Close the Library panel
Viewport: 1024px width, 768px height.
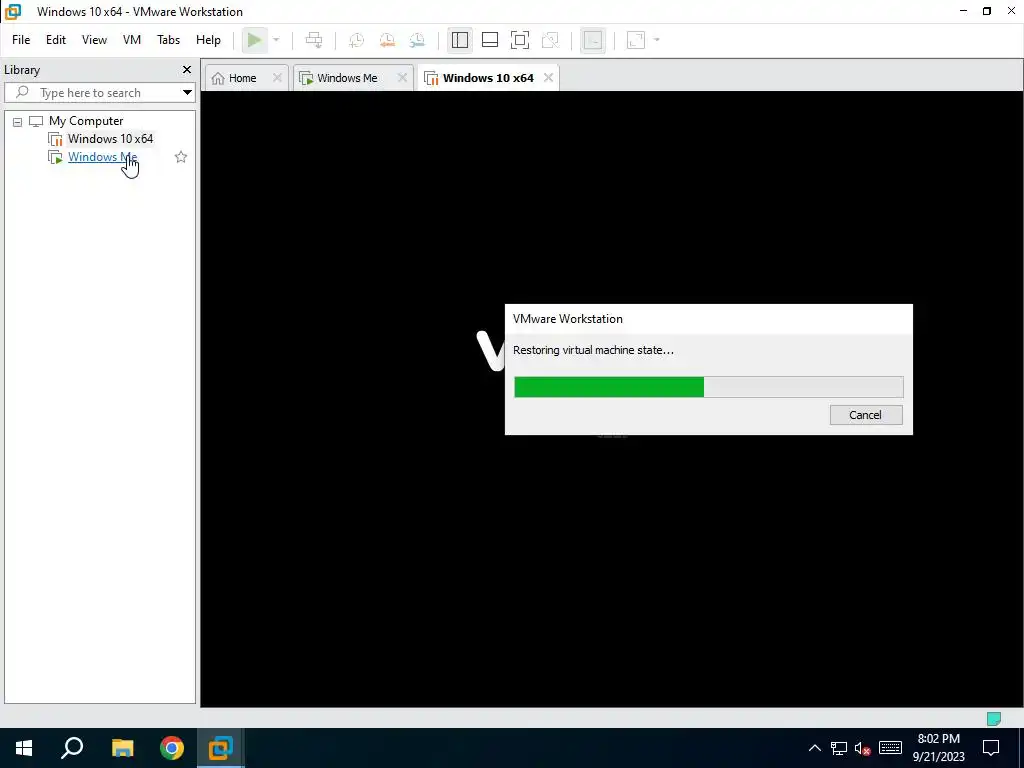[187, 69]
